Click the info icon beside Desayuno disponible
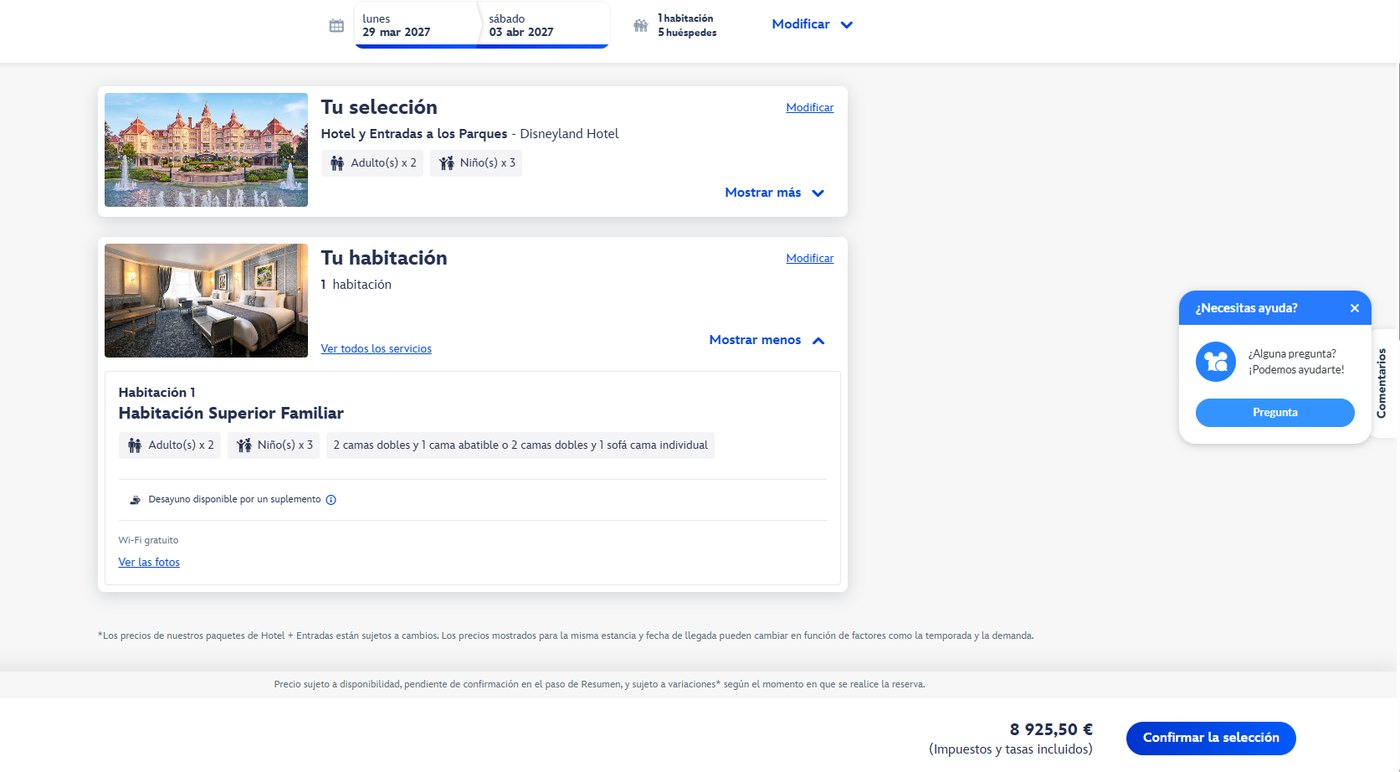 331,500
